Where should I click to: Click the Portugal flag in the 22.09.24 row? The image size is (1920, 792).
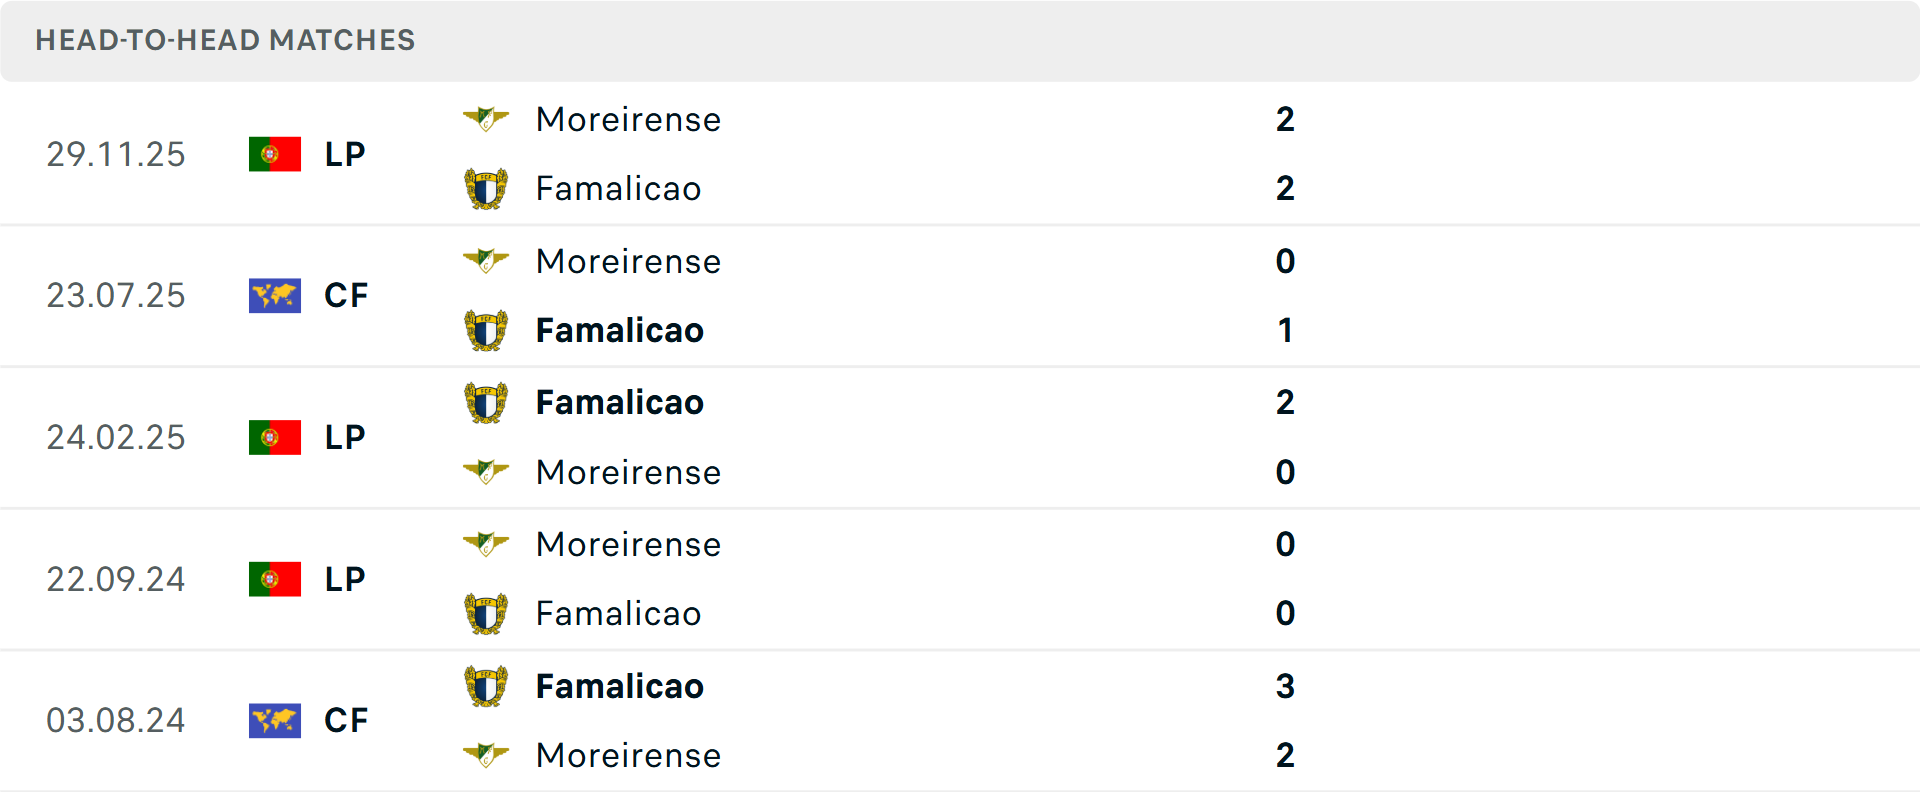pos(274,578)
